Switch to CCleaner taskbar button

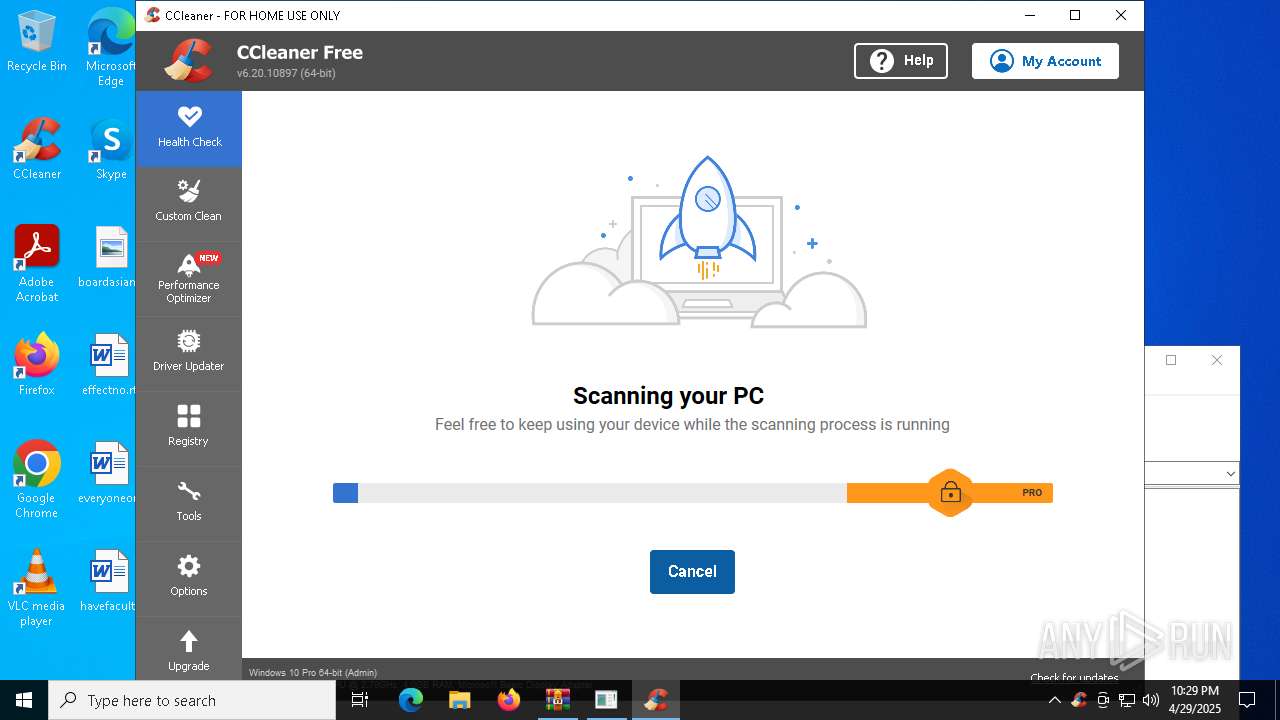point(656,700)
